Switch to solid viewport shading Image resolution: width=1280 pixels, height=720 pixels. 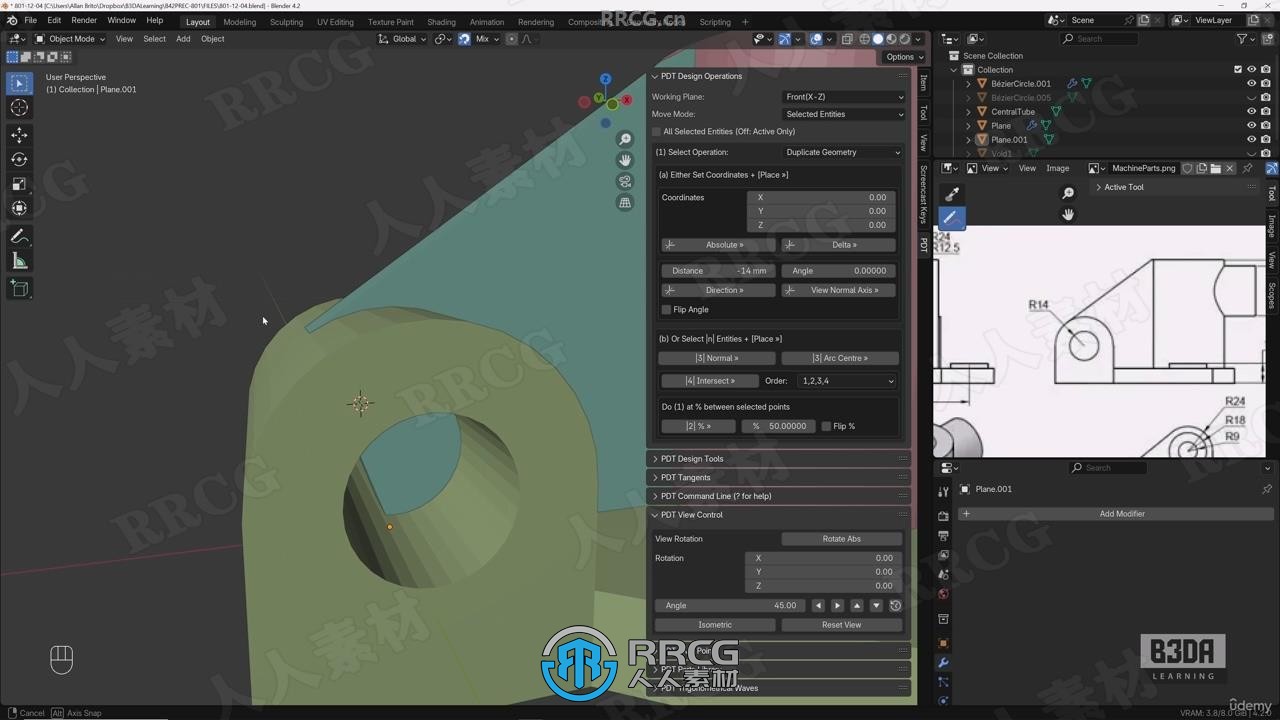point(878,39)
